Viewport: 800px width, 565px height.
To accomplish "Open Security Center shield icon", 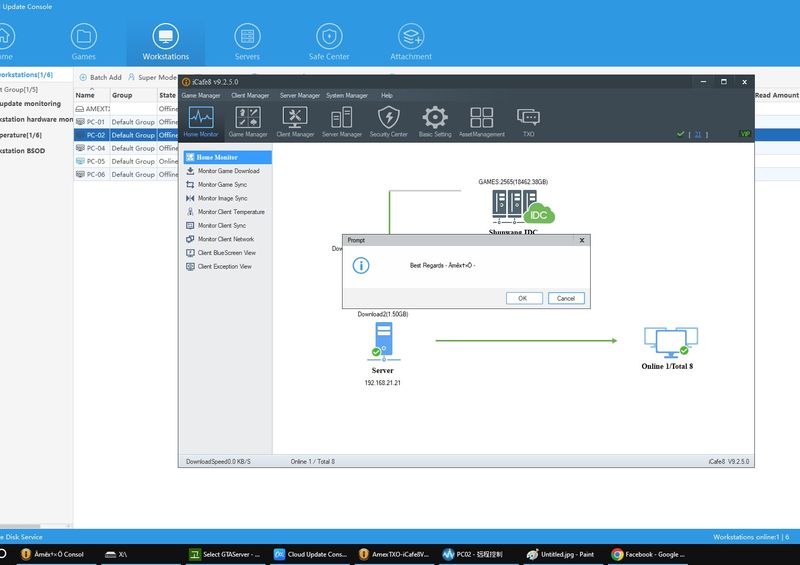I will click(x=388, y=121).
